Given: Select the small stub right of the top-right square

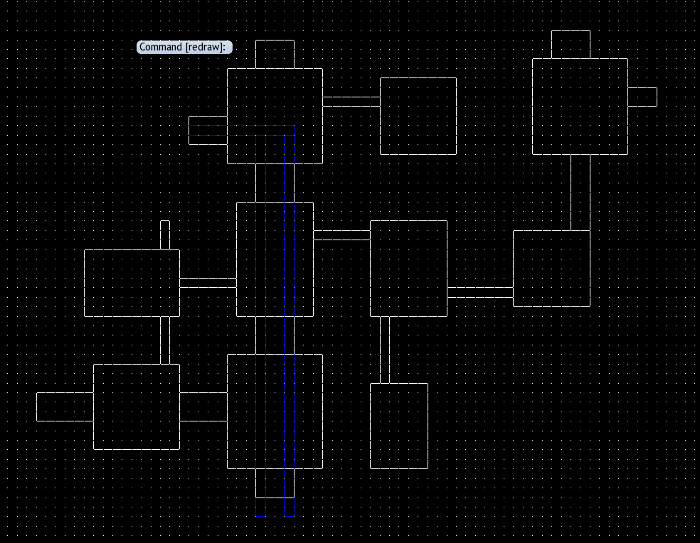Looking at the screenshot, I should [642, 97].
